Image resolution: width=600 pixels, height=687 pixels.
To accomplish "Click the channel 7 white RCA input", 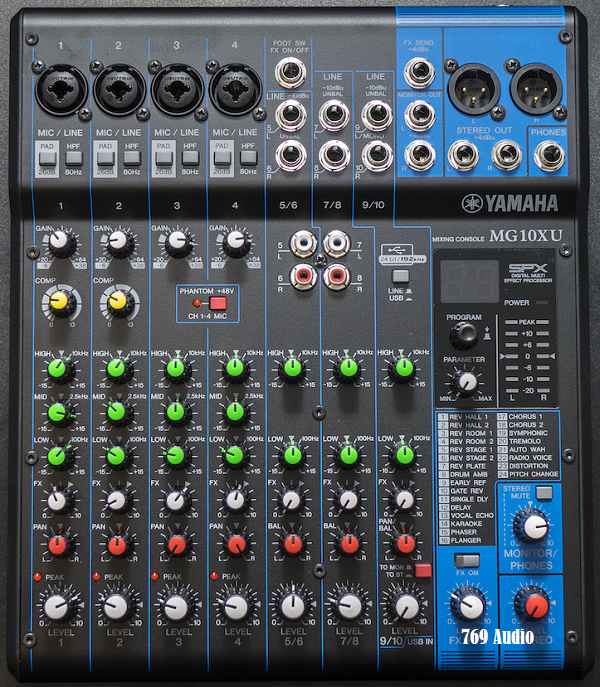I will (337, 243).
